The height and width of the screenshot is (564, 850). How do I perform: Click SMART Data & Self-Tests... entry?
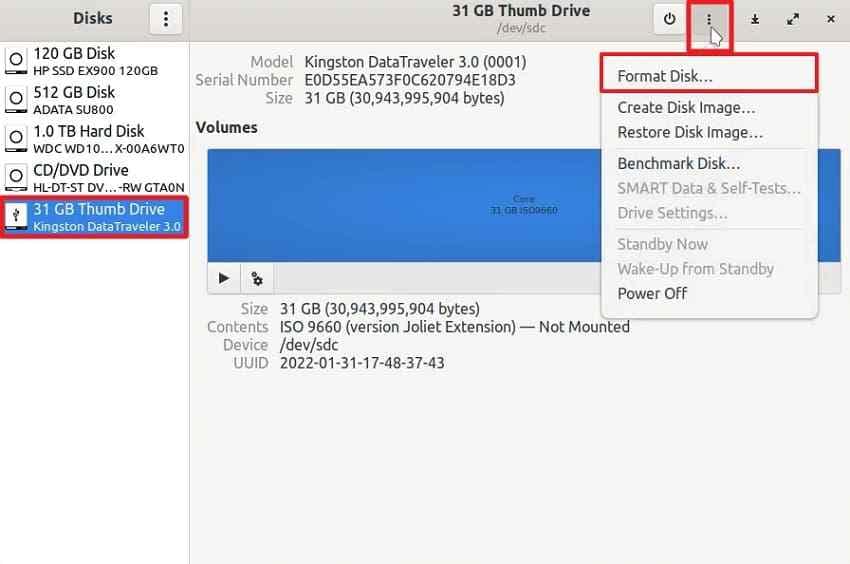(709, 188)
